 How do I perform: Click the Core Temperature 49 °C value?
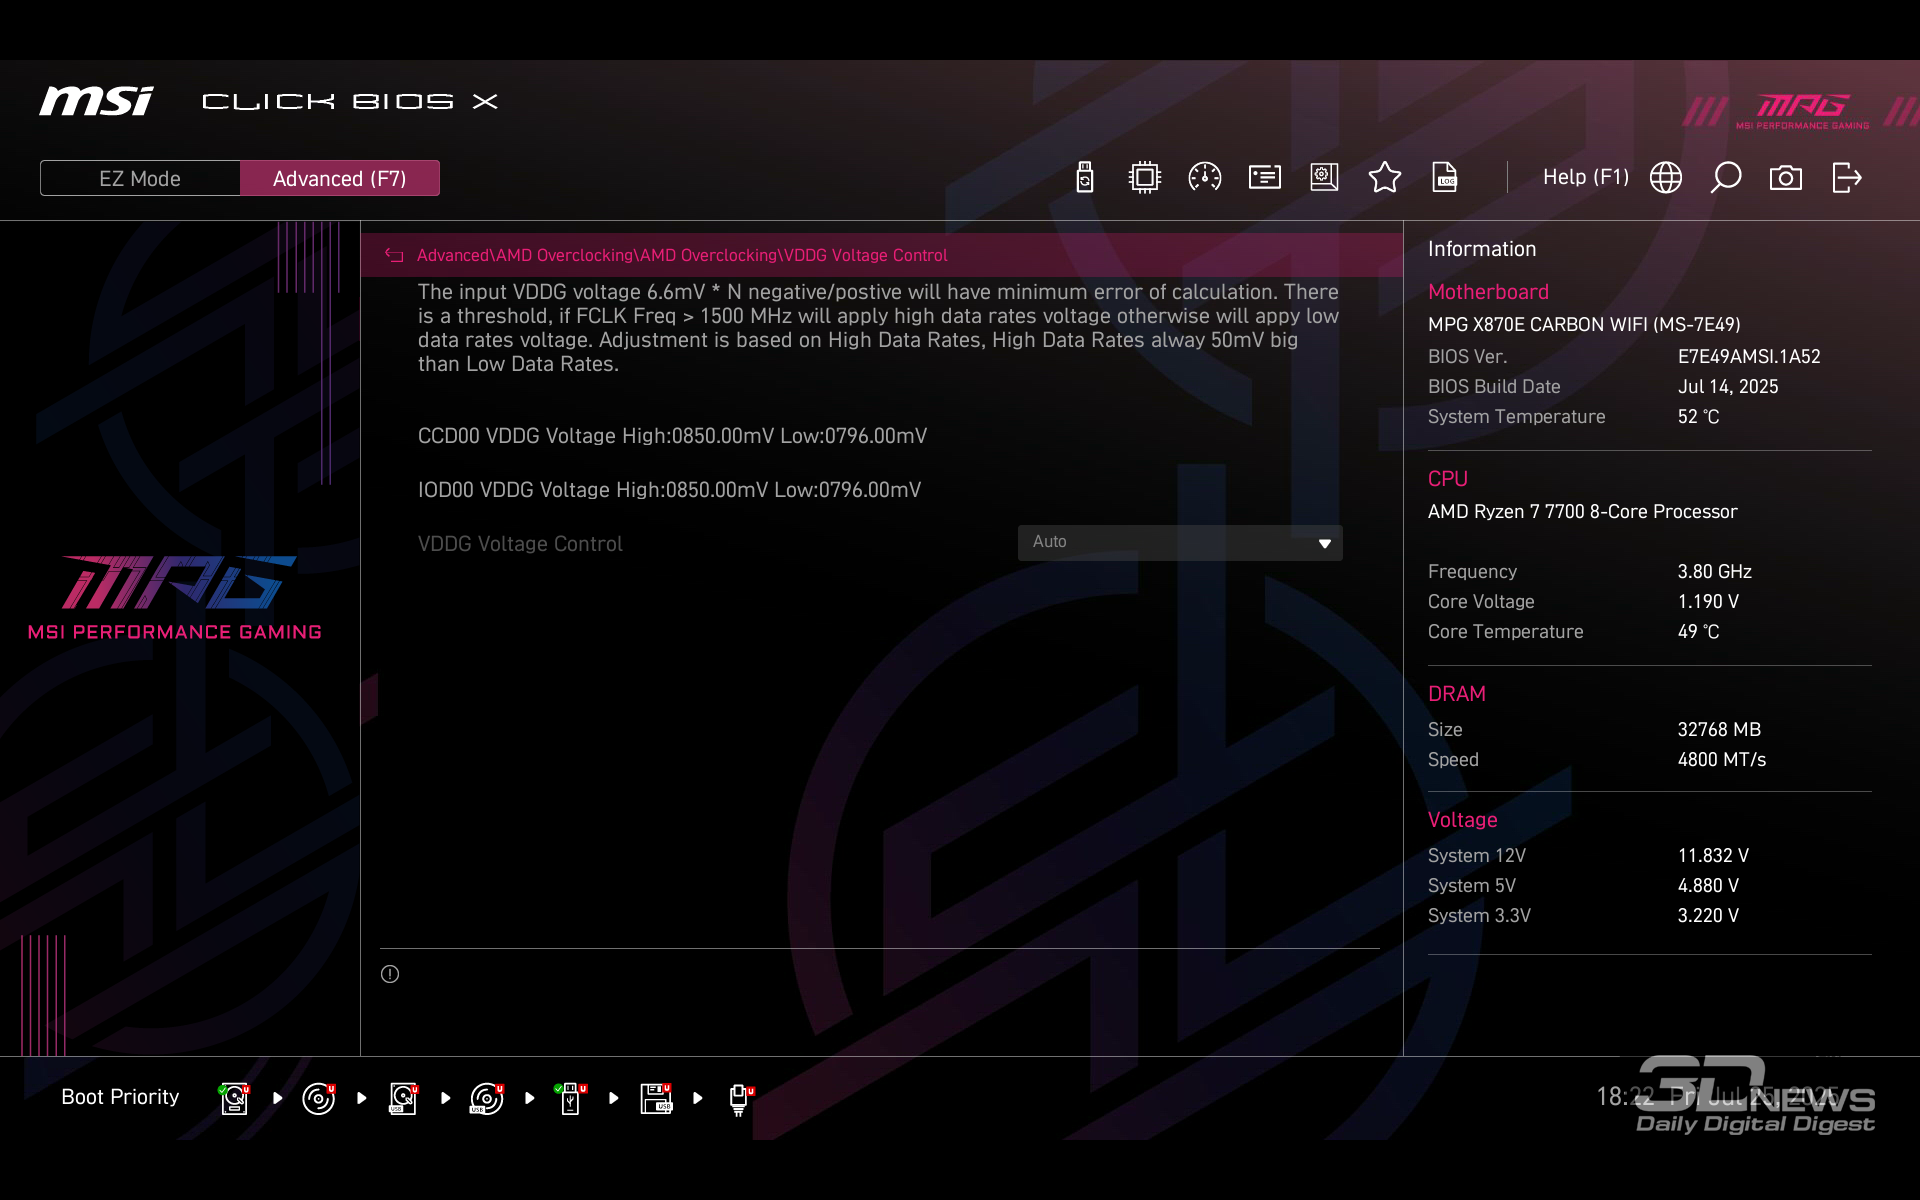point(1698,632)
